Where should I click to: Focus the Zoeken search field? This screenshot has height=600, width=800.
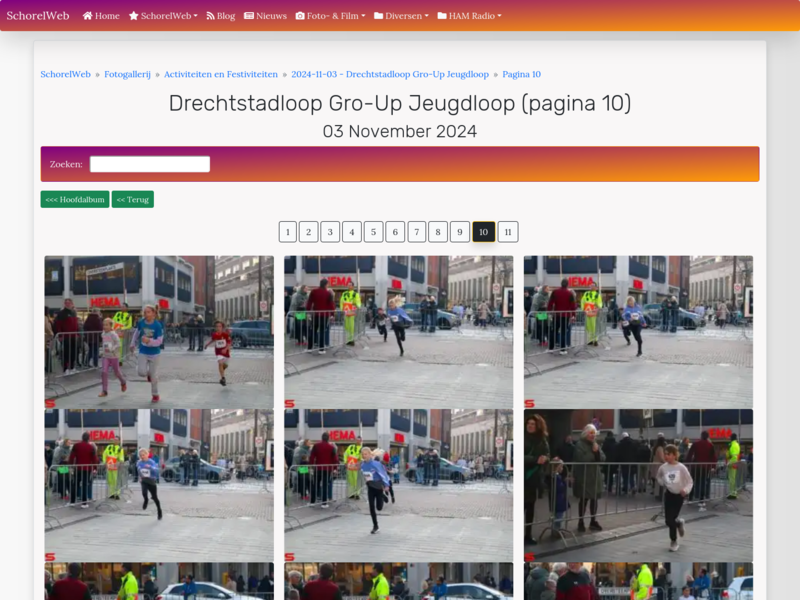pos(150,164)
